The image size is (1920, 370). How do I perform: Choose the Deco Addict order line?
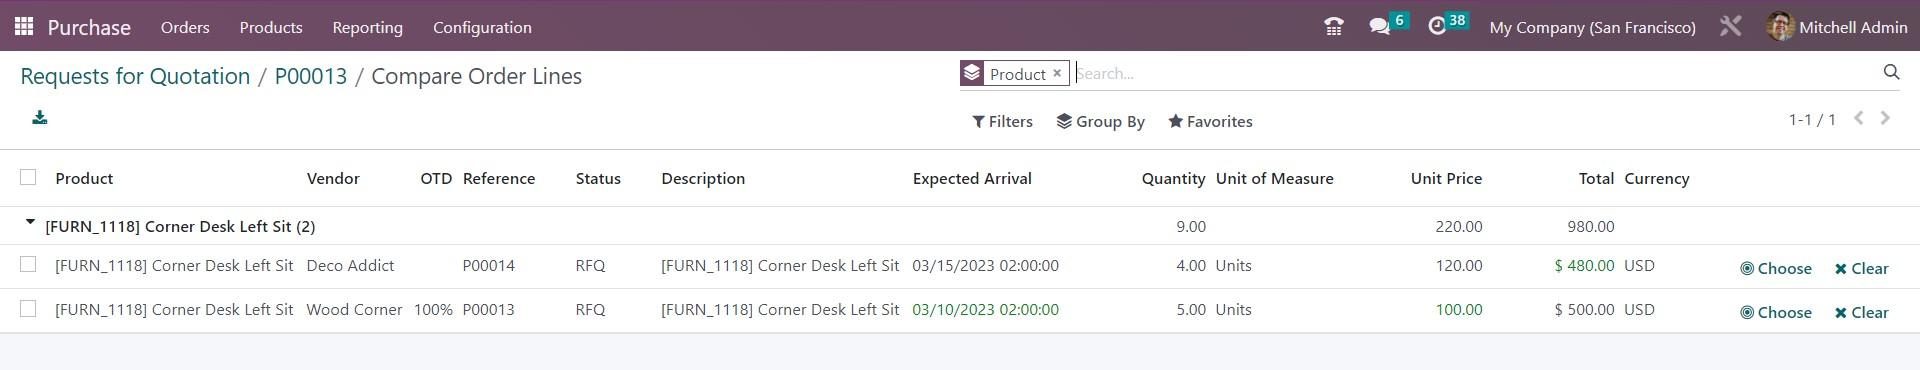tap(1776, 268)
